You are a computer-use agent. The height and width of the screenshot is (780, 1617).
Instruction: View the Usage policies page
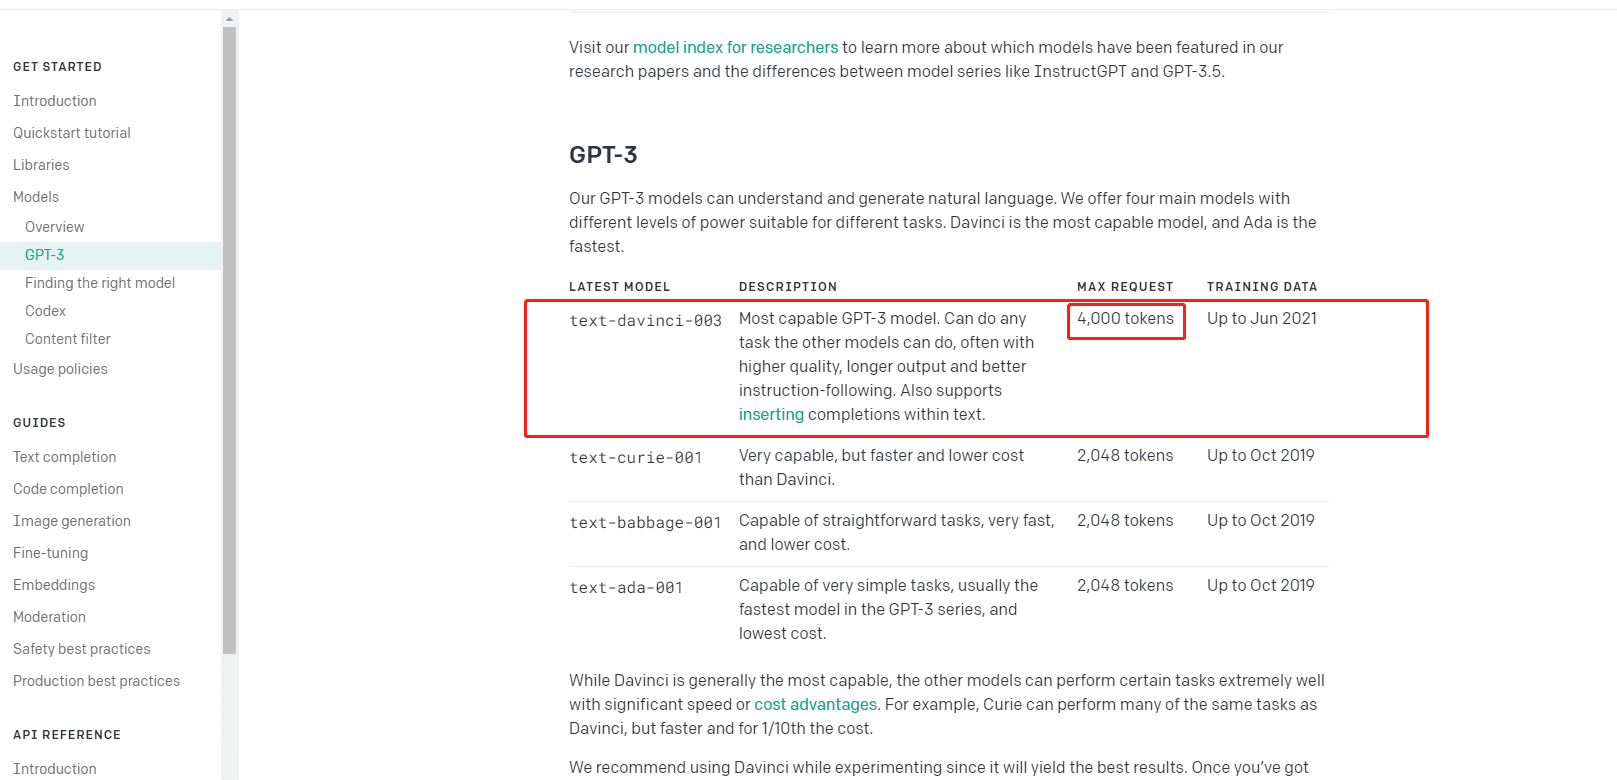pos(60,368)
